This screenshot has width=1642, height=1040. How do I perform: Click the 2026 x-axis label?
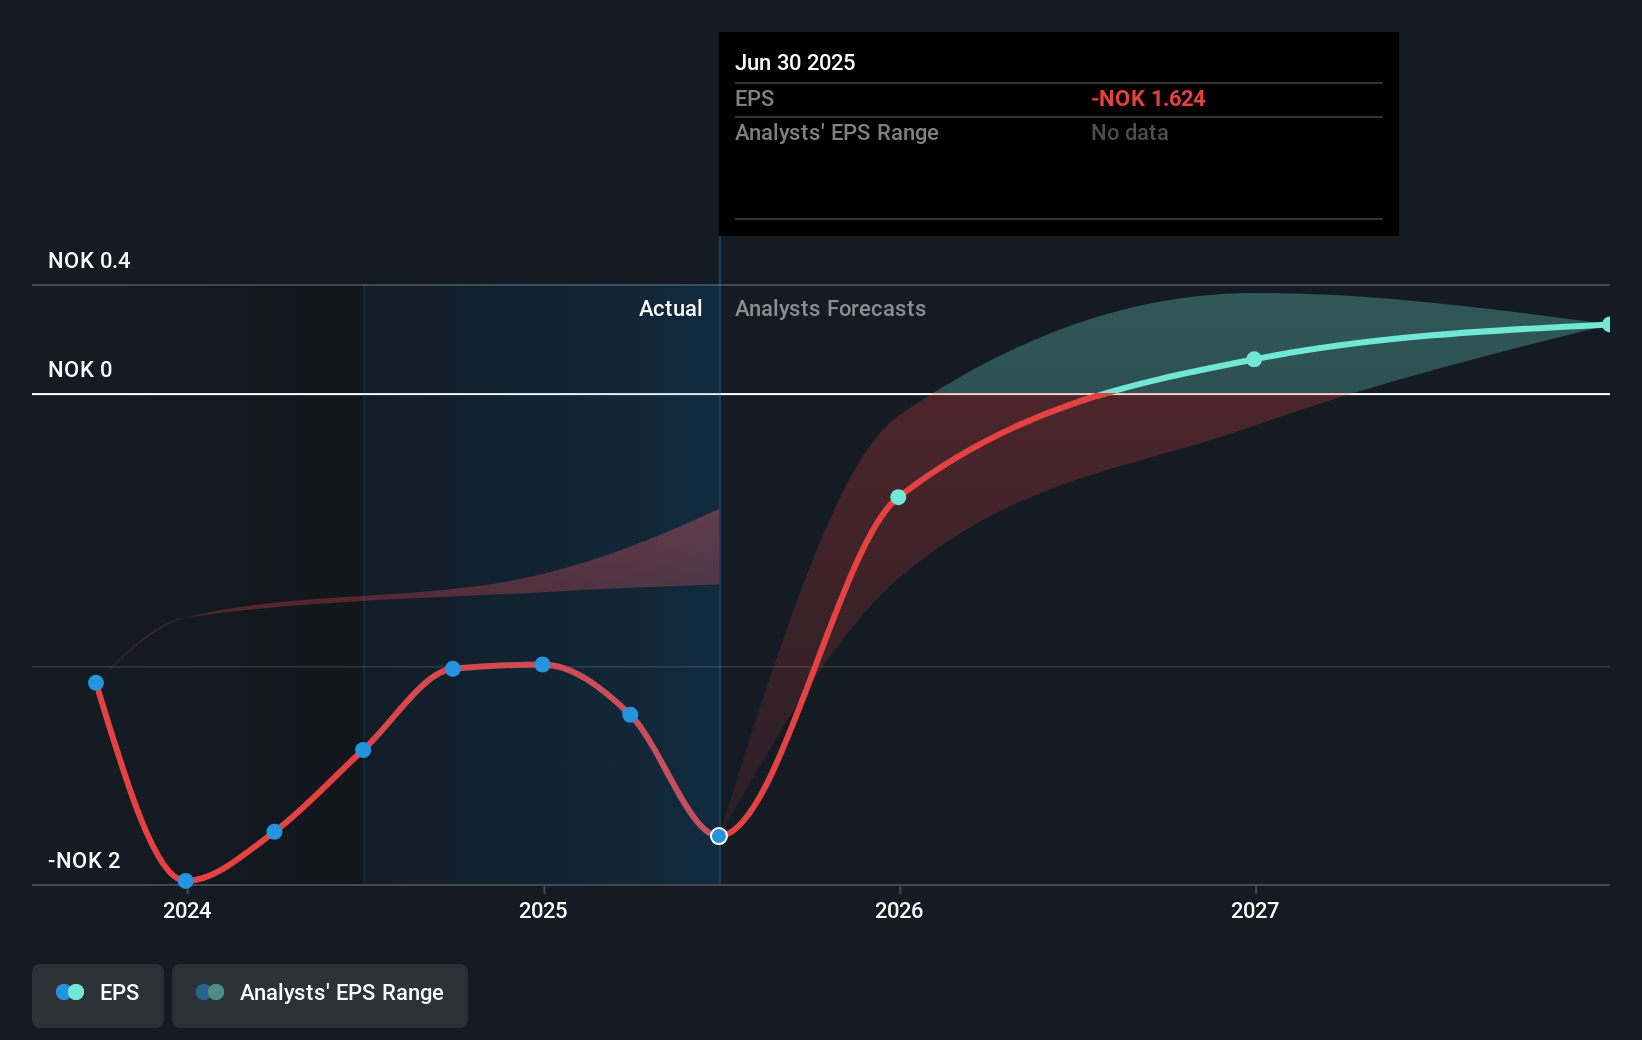899,910
